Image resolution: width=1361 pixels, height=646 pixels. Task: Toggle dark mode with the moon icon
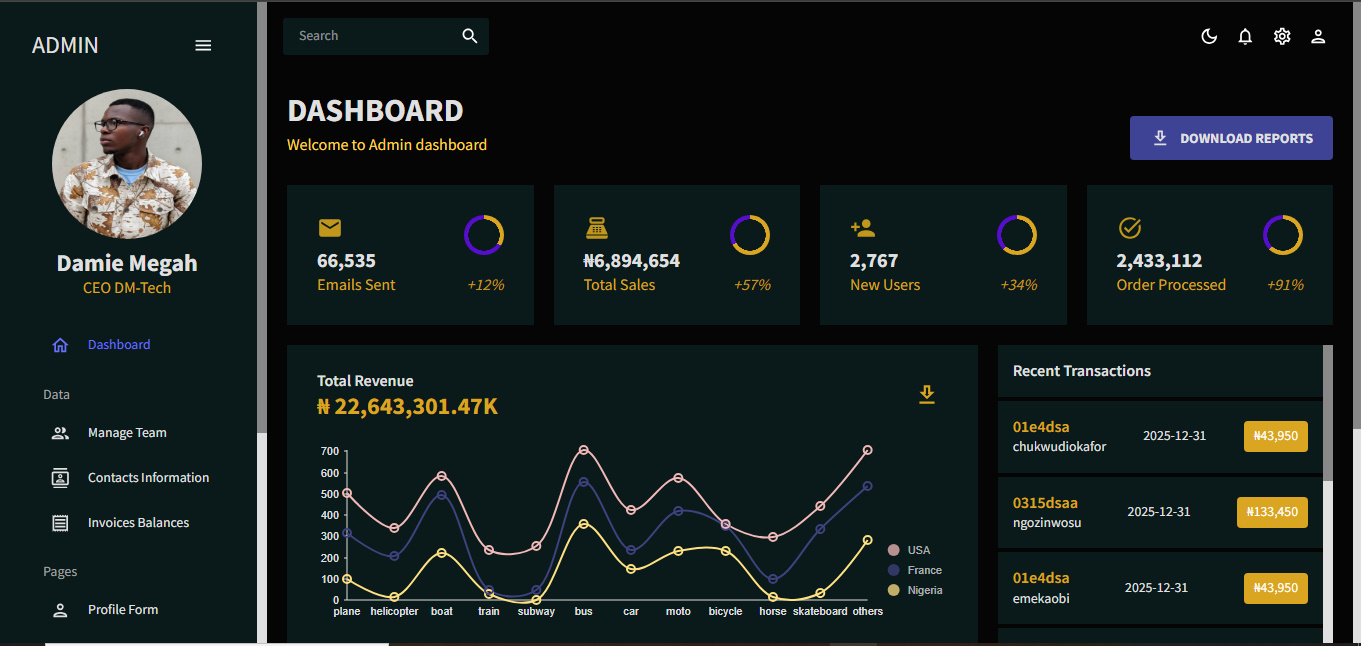click(1209, 36)
